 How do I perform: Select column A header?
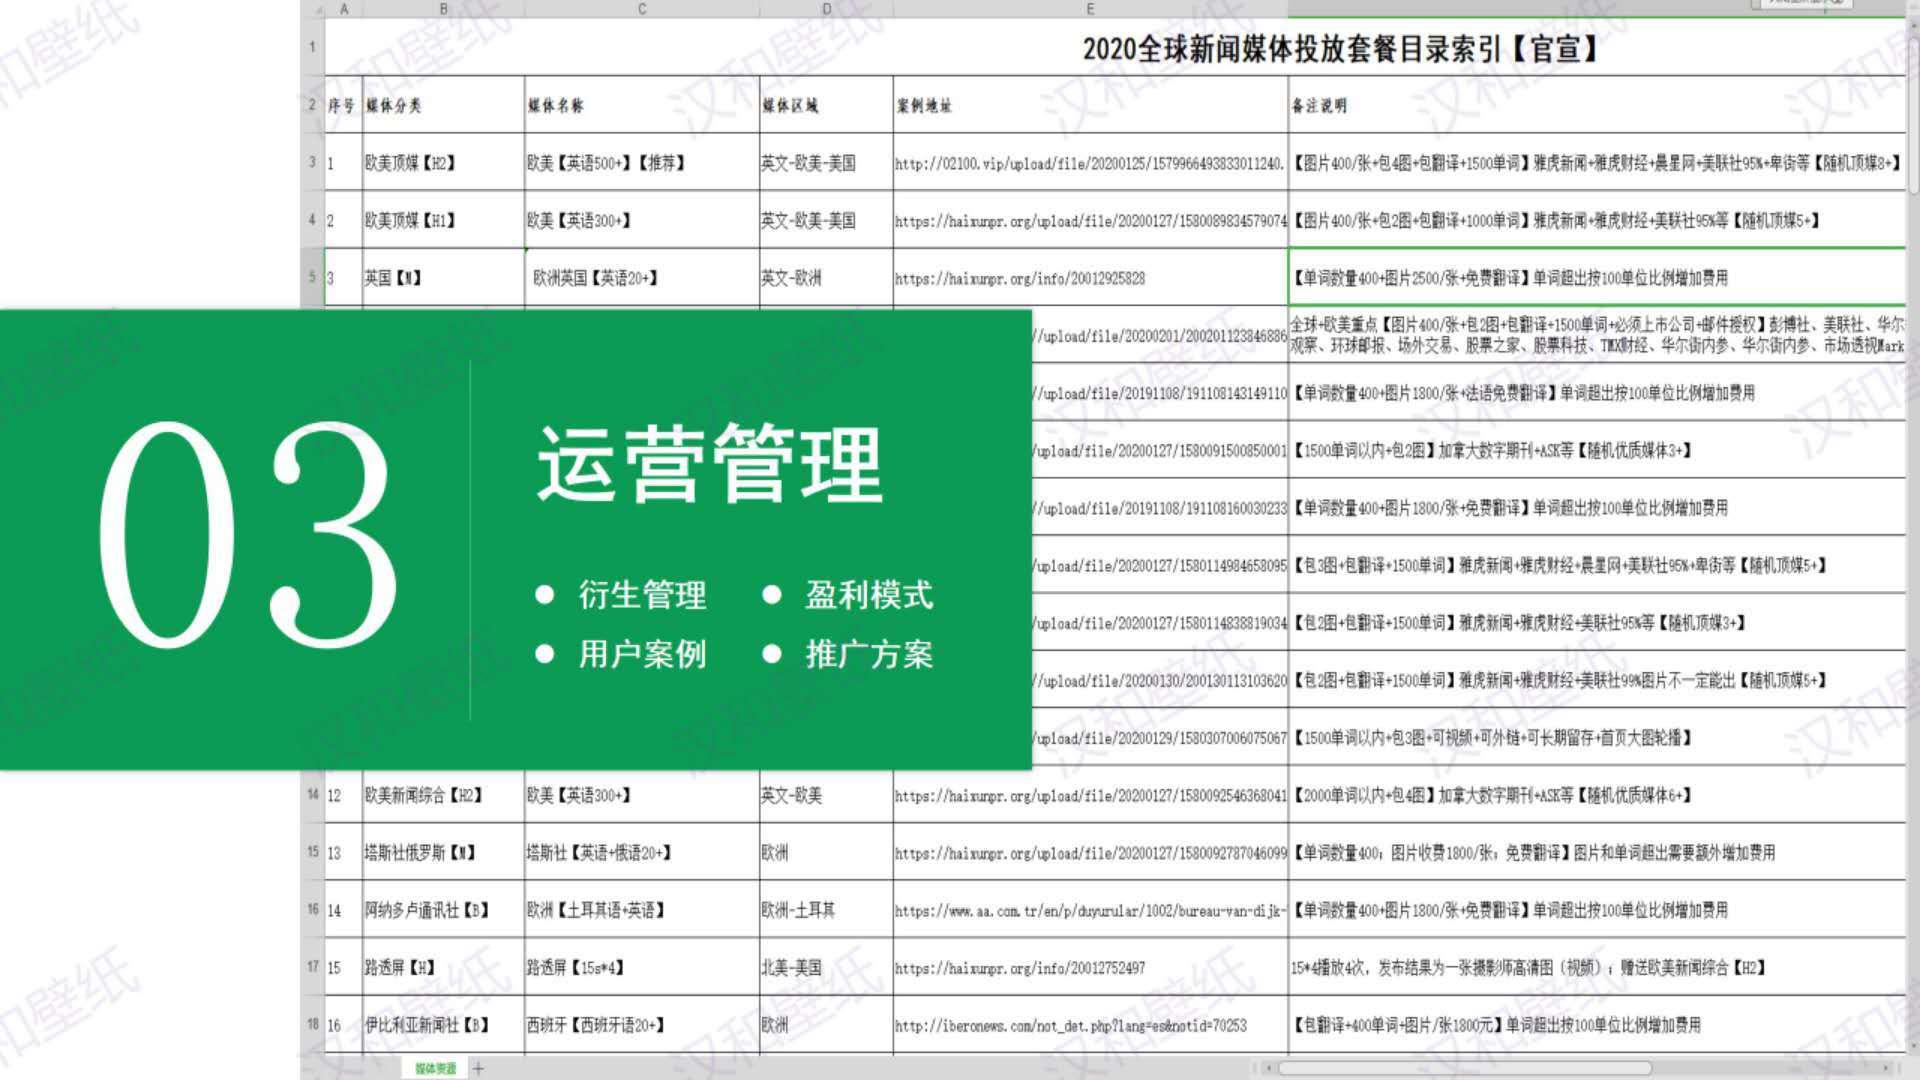coord(344,9)
